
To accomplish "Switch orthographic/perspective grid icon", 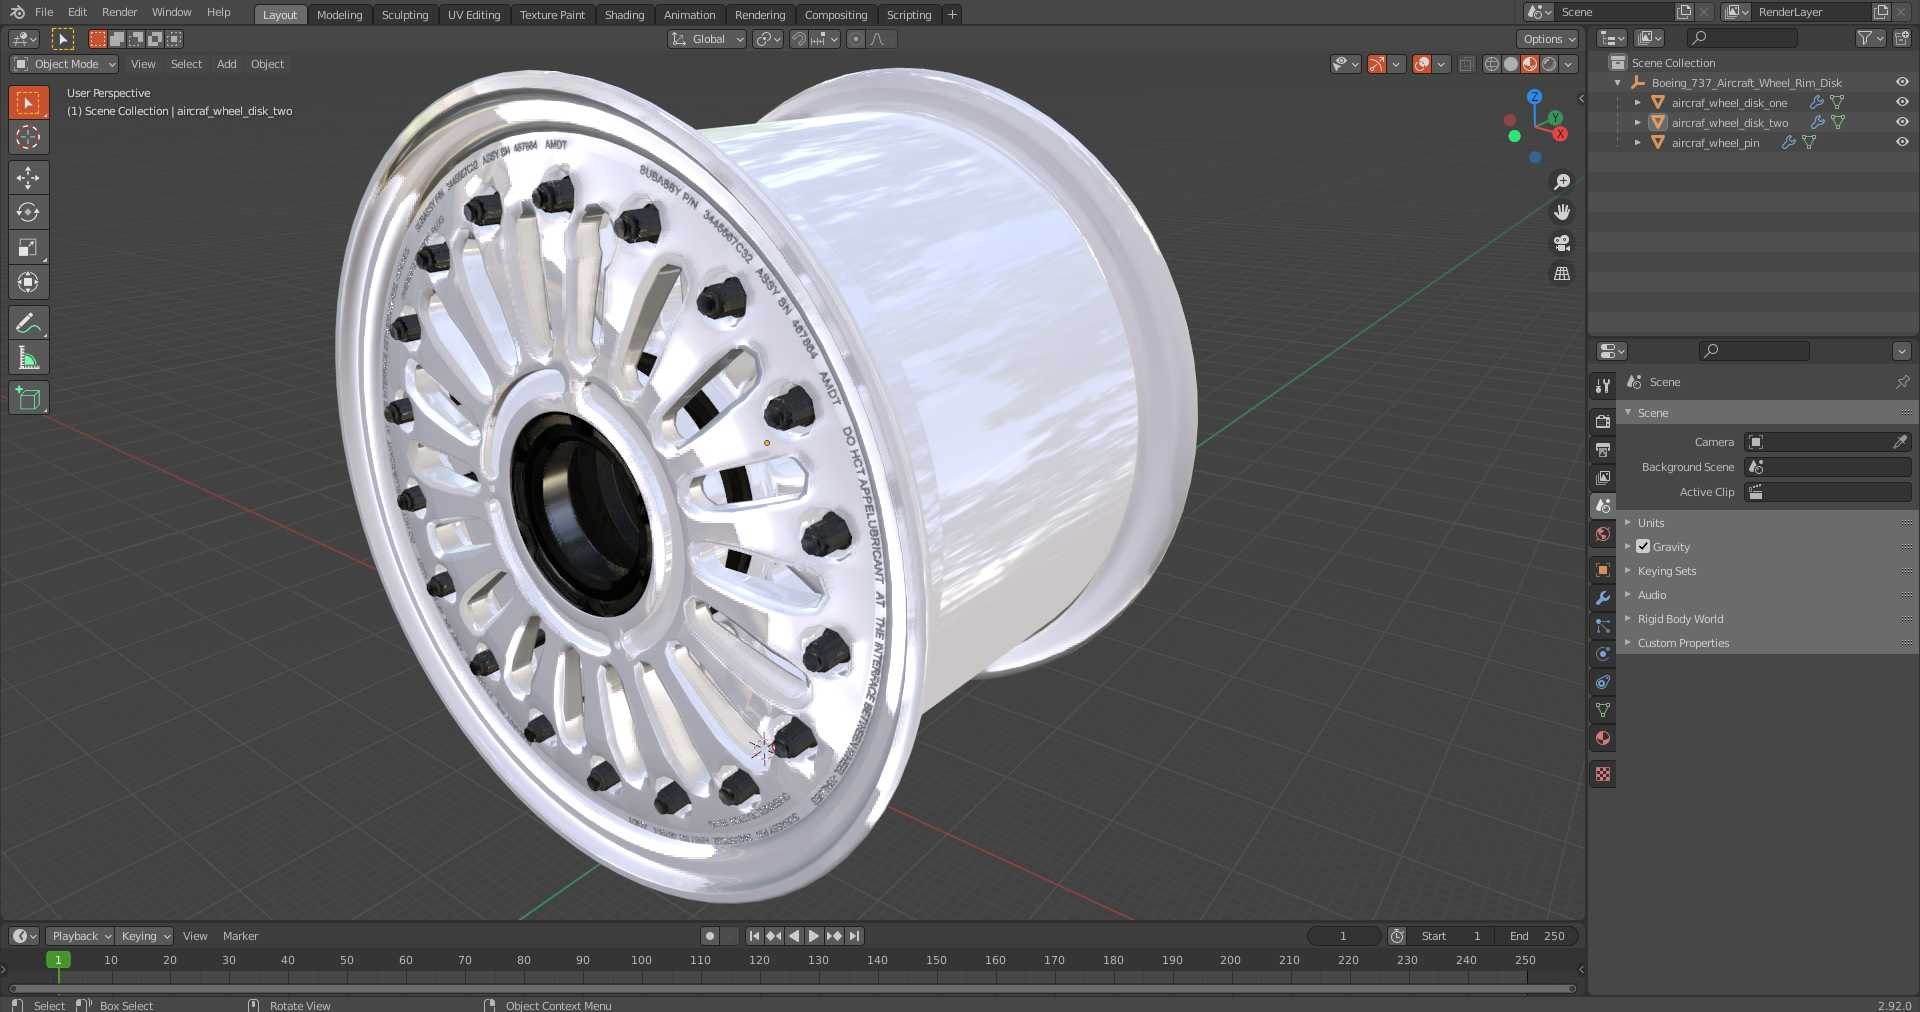I will (1561, 273).
